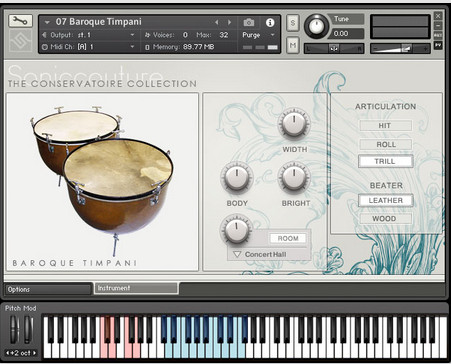
Task: Click the Soniccouture logo icon below wrench
Action: (x=20, y=40)
